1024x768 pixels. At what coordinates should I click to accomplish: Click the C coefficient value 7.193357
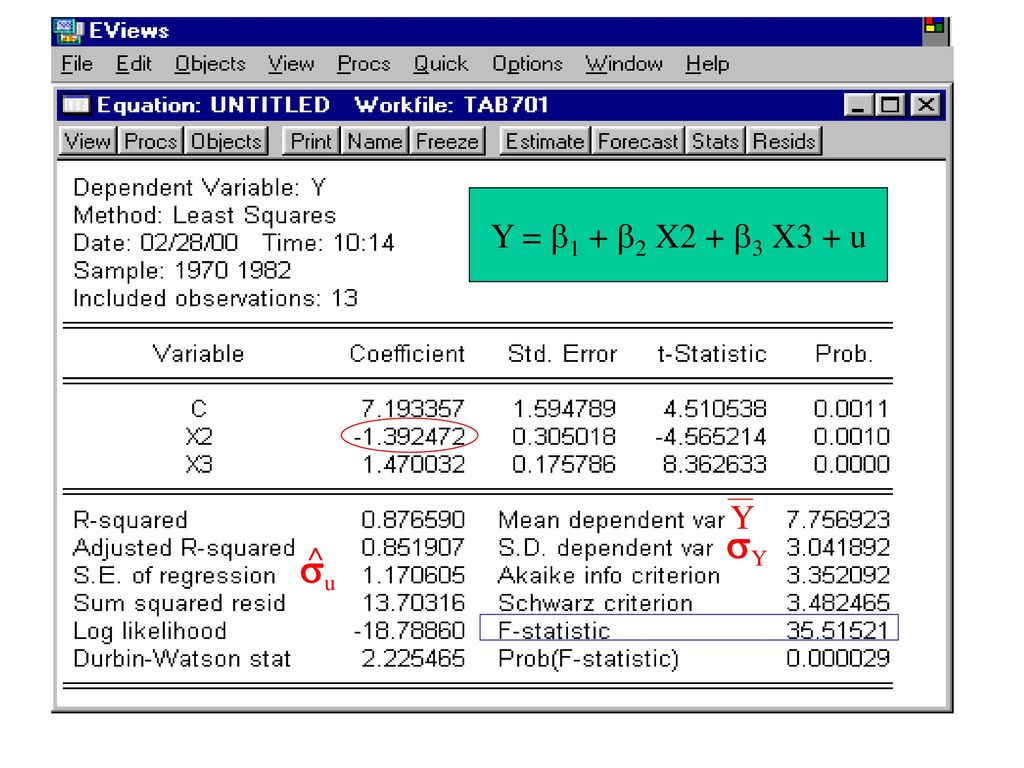[413, 409]
